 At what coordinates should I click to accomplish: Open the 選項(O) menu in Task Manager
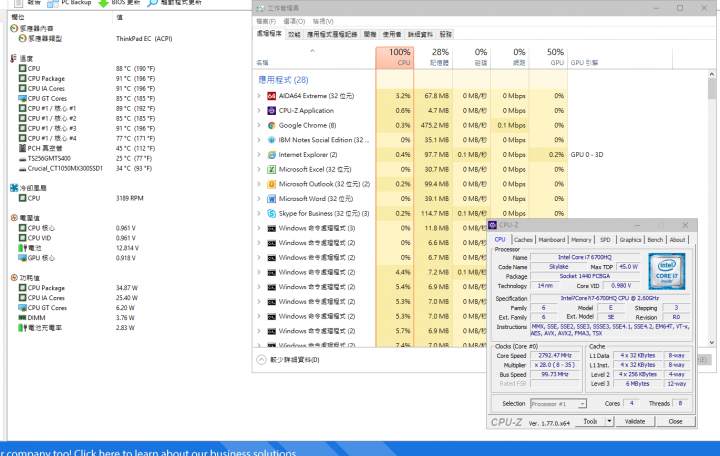click(294, 22)
